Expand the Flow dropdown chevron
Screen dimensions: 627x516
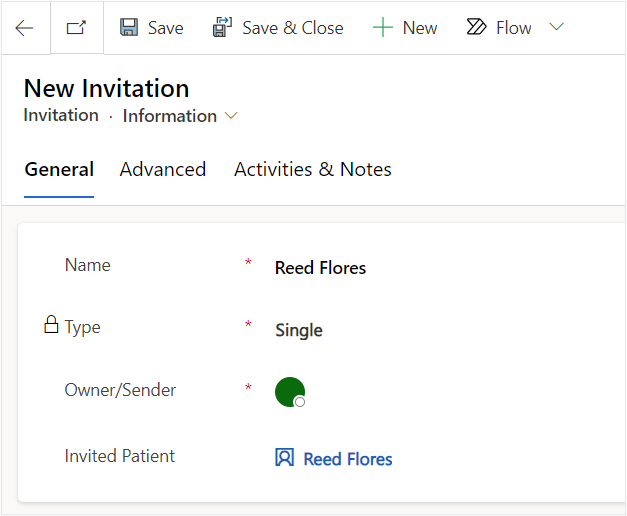[x=556, y=27]
